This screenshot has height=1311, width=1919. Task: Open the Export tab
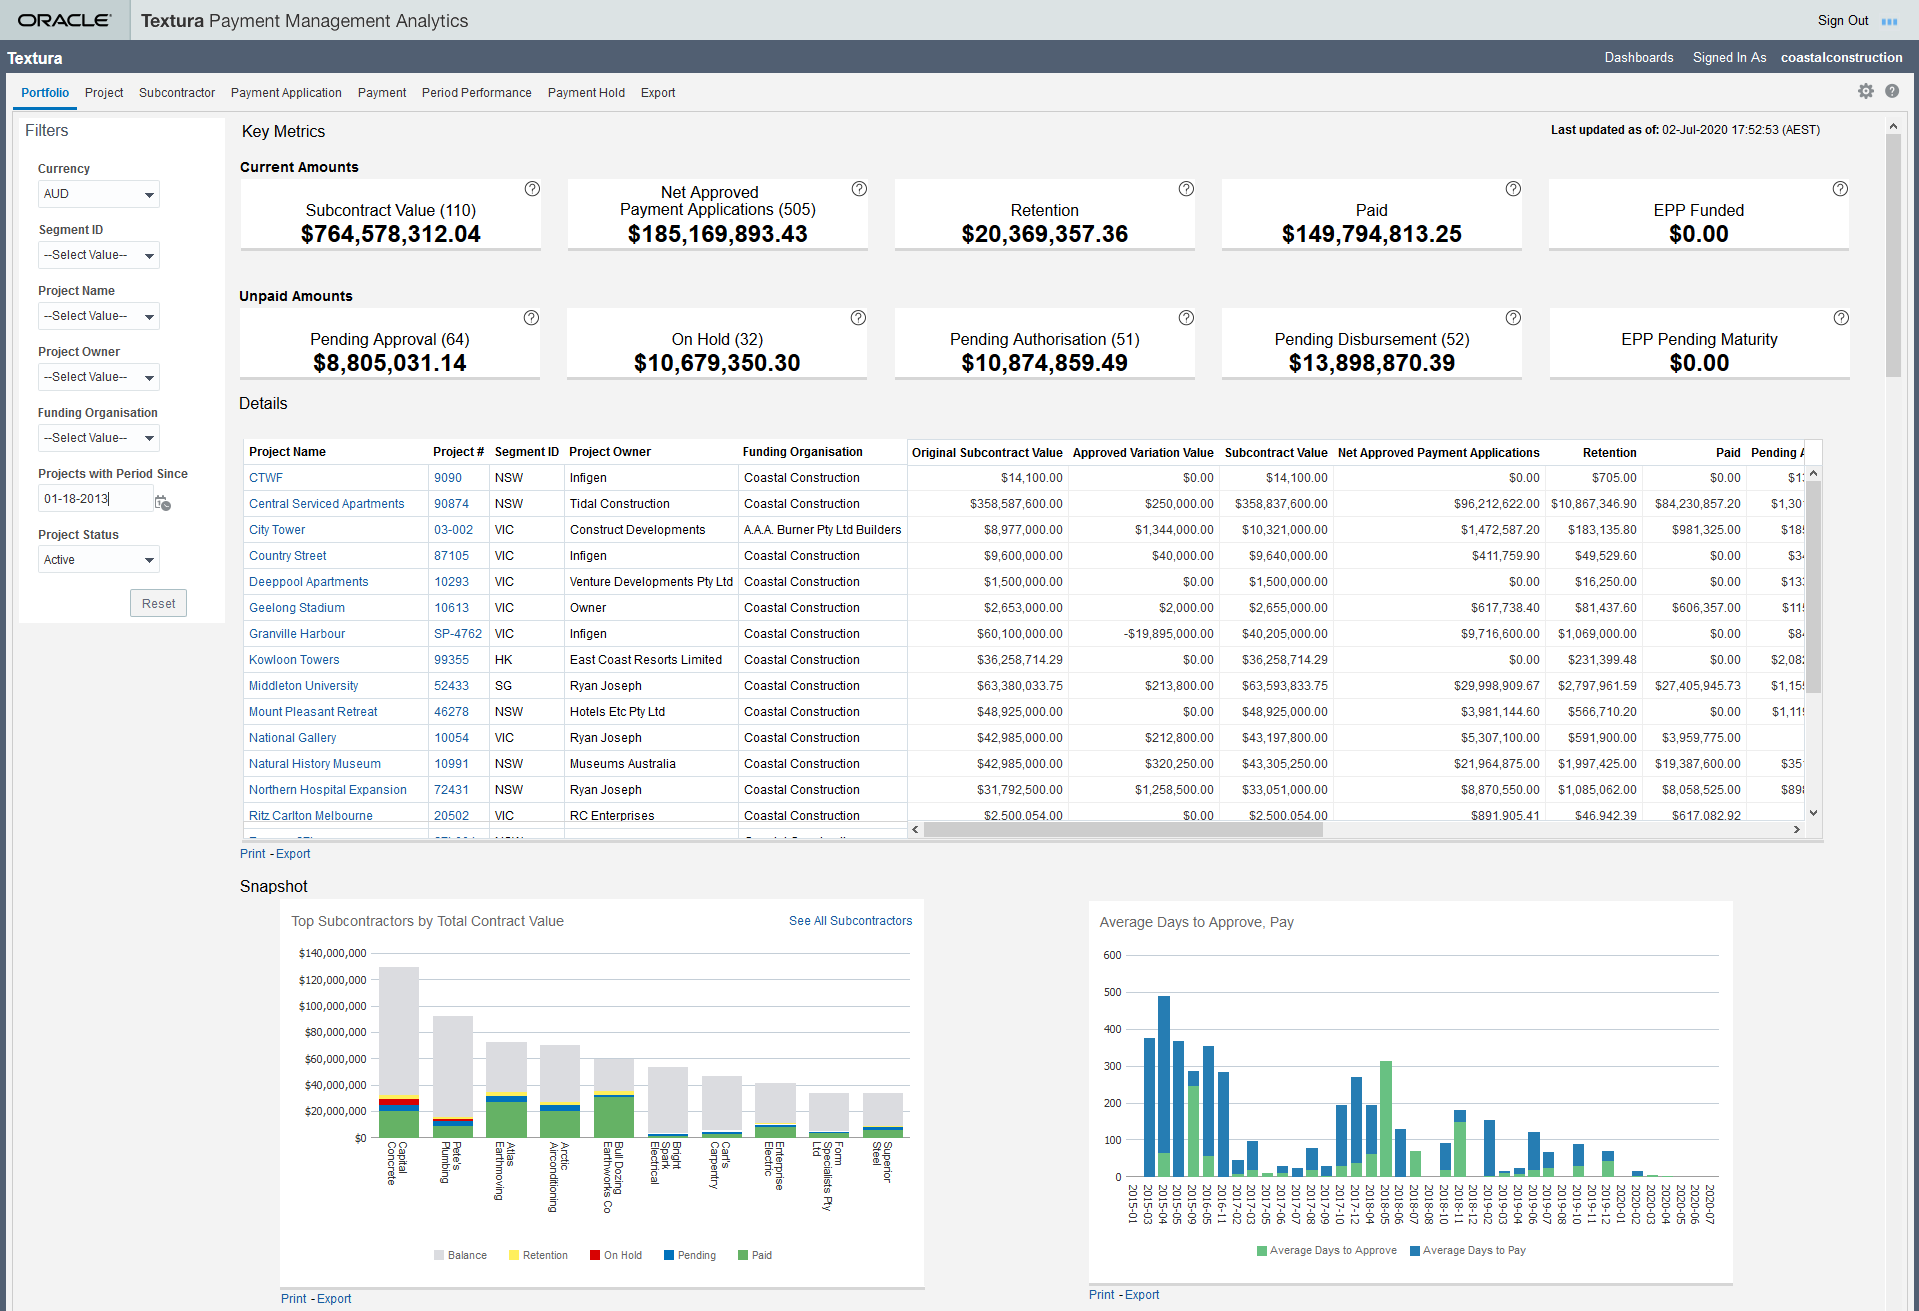tap(658, 93)
